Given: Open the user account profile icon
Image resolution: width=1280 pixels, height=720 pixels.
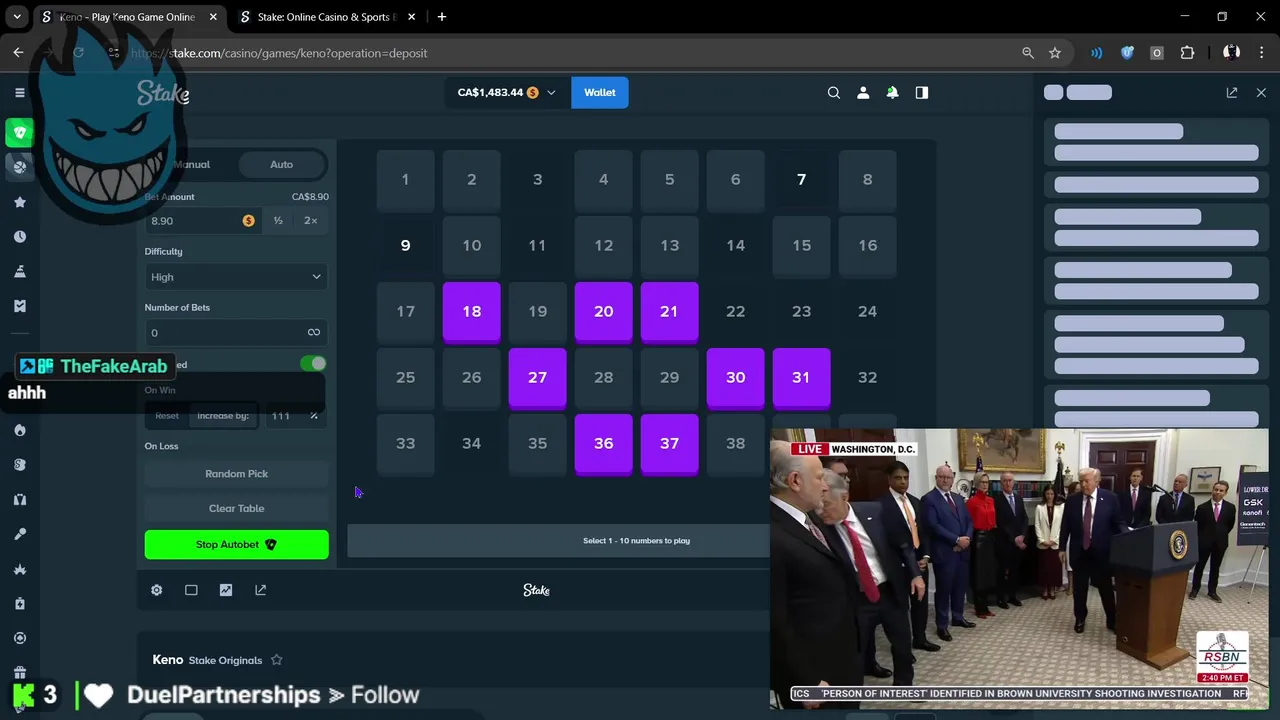Looking at the screenshot, I should pyautogui.click(x=863, y=92).
